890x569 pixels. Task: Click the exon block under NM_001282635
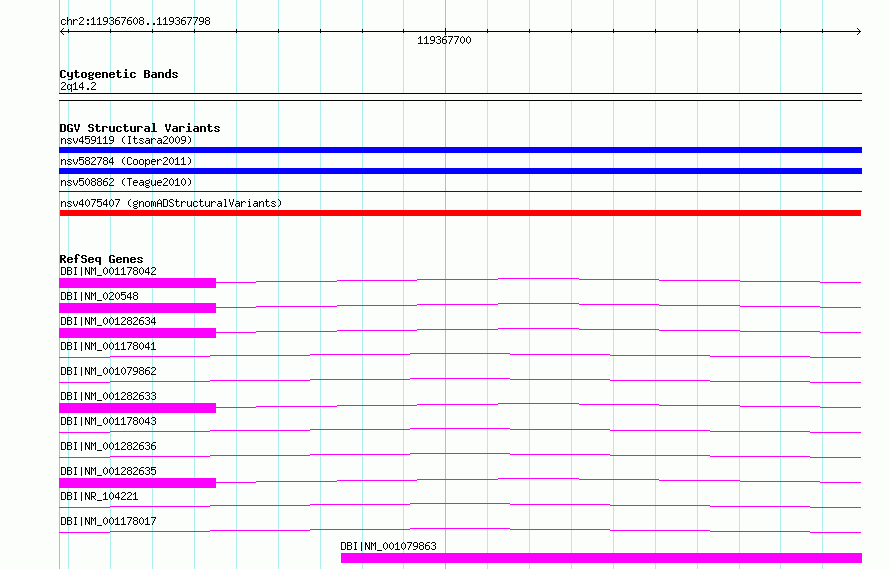137,483
